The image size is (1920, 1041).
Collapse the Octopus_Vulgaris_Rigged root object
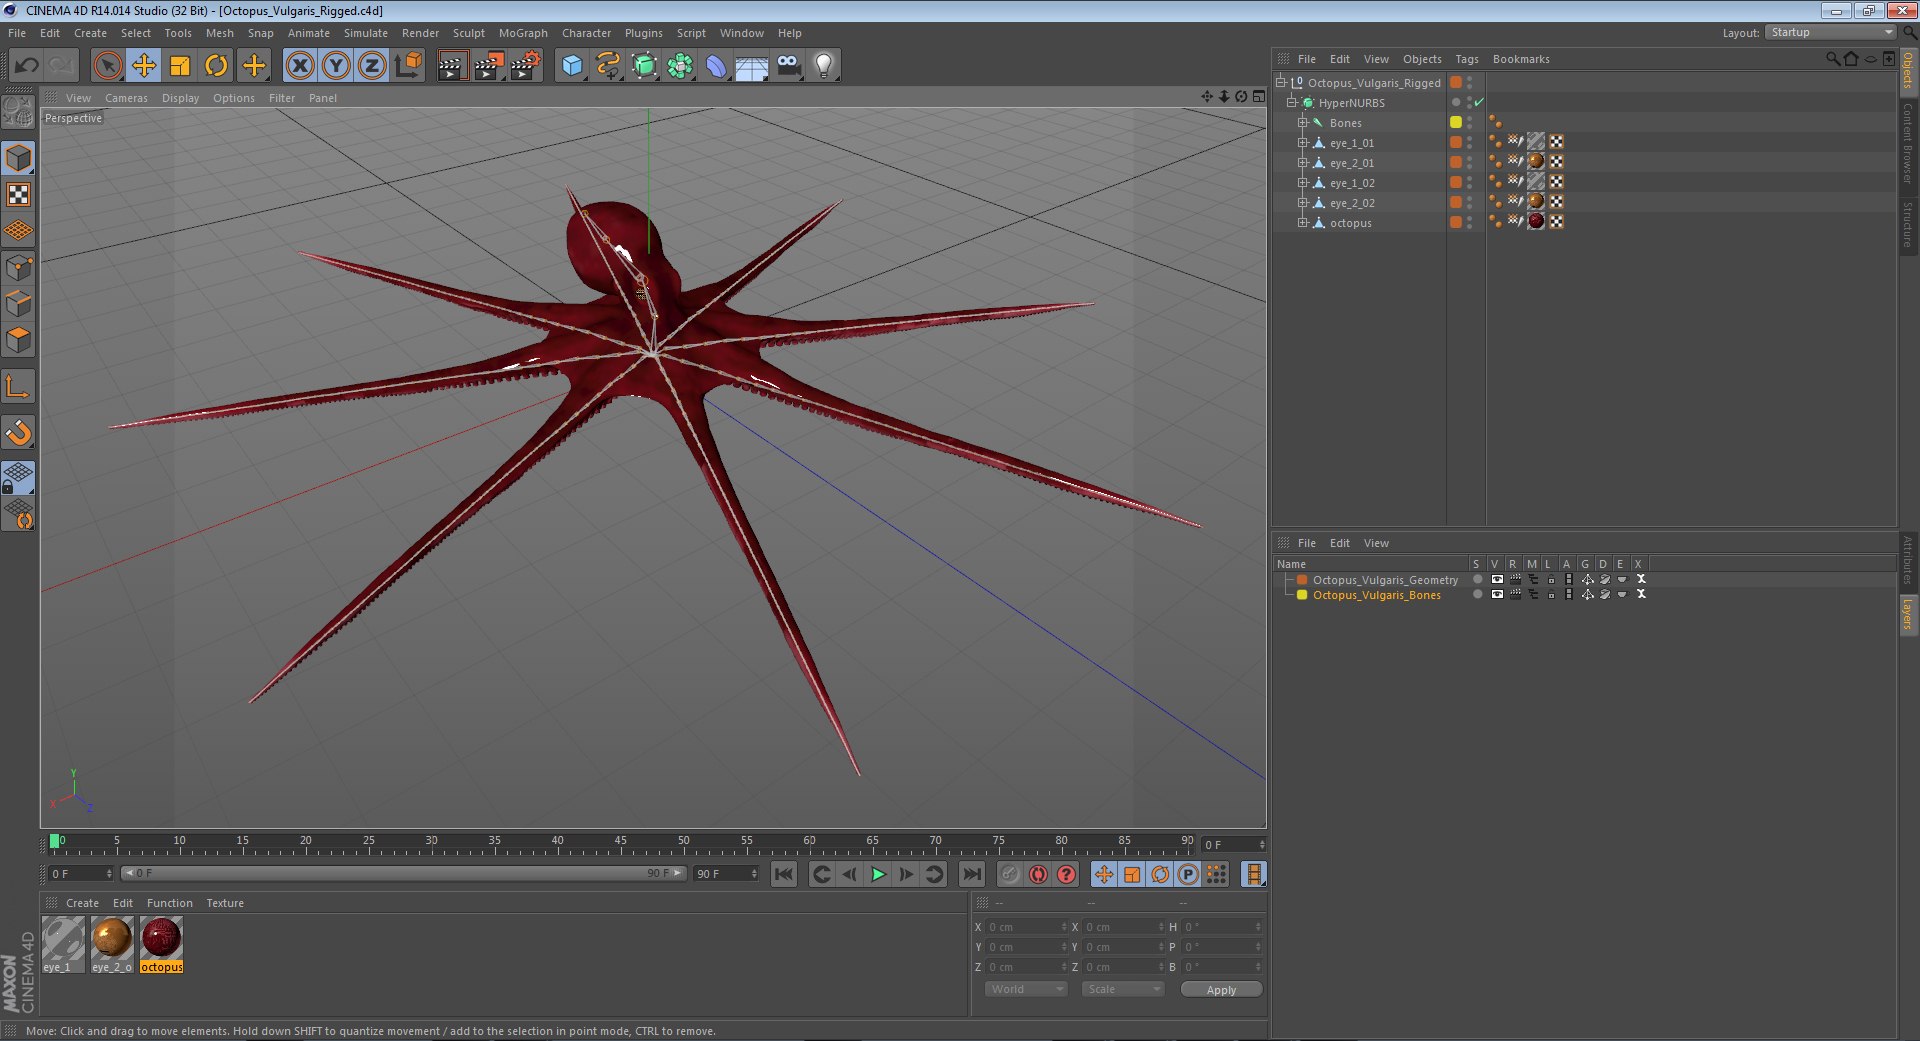(1280, 82)
